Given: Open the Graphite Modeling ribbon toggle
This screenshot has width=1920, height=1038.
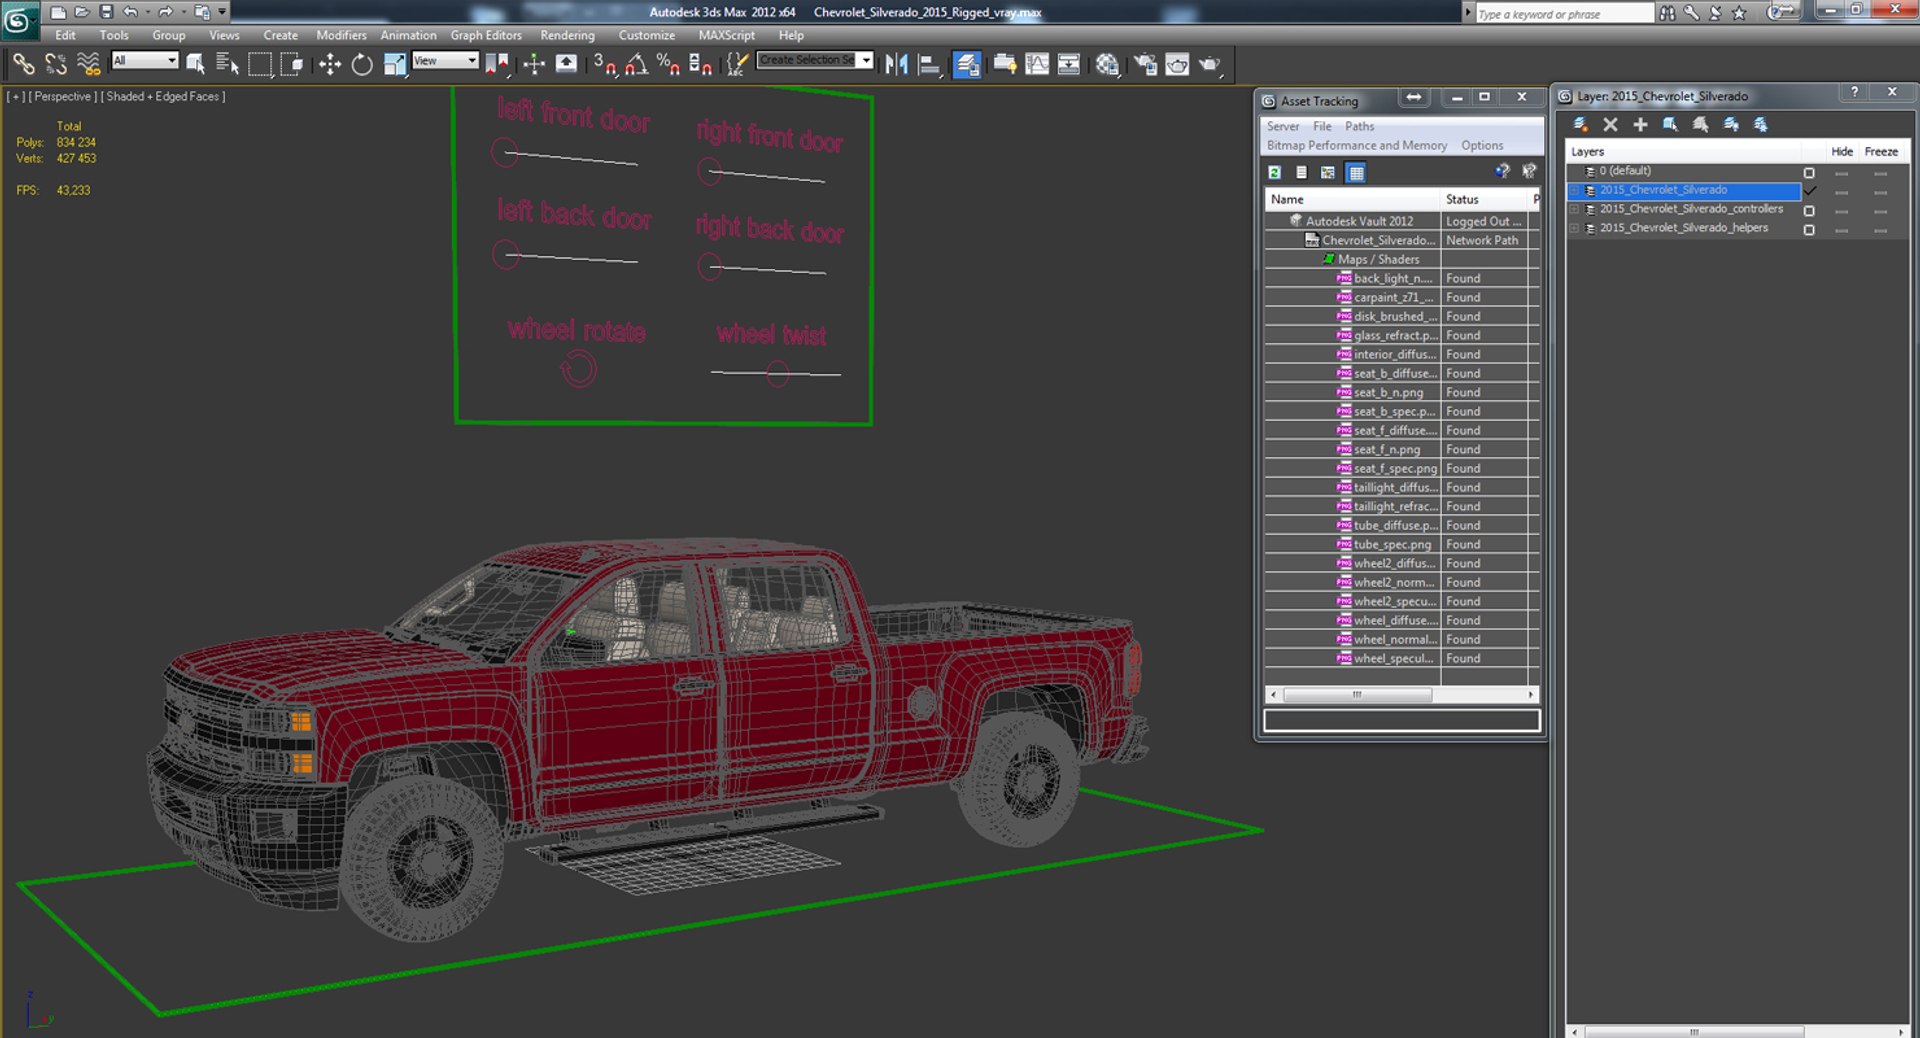Looking at the screenshot, I should point(1004,65).
